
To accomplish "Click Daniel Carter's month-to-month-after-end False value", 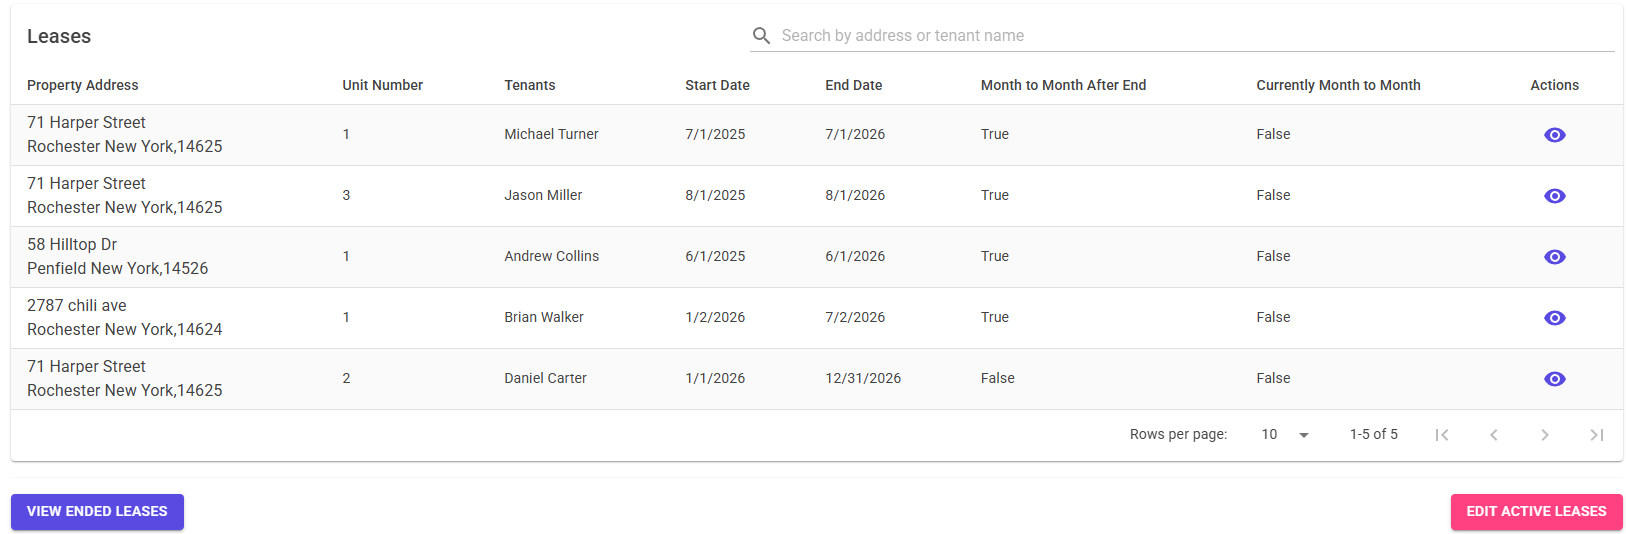I will point(997,378).
